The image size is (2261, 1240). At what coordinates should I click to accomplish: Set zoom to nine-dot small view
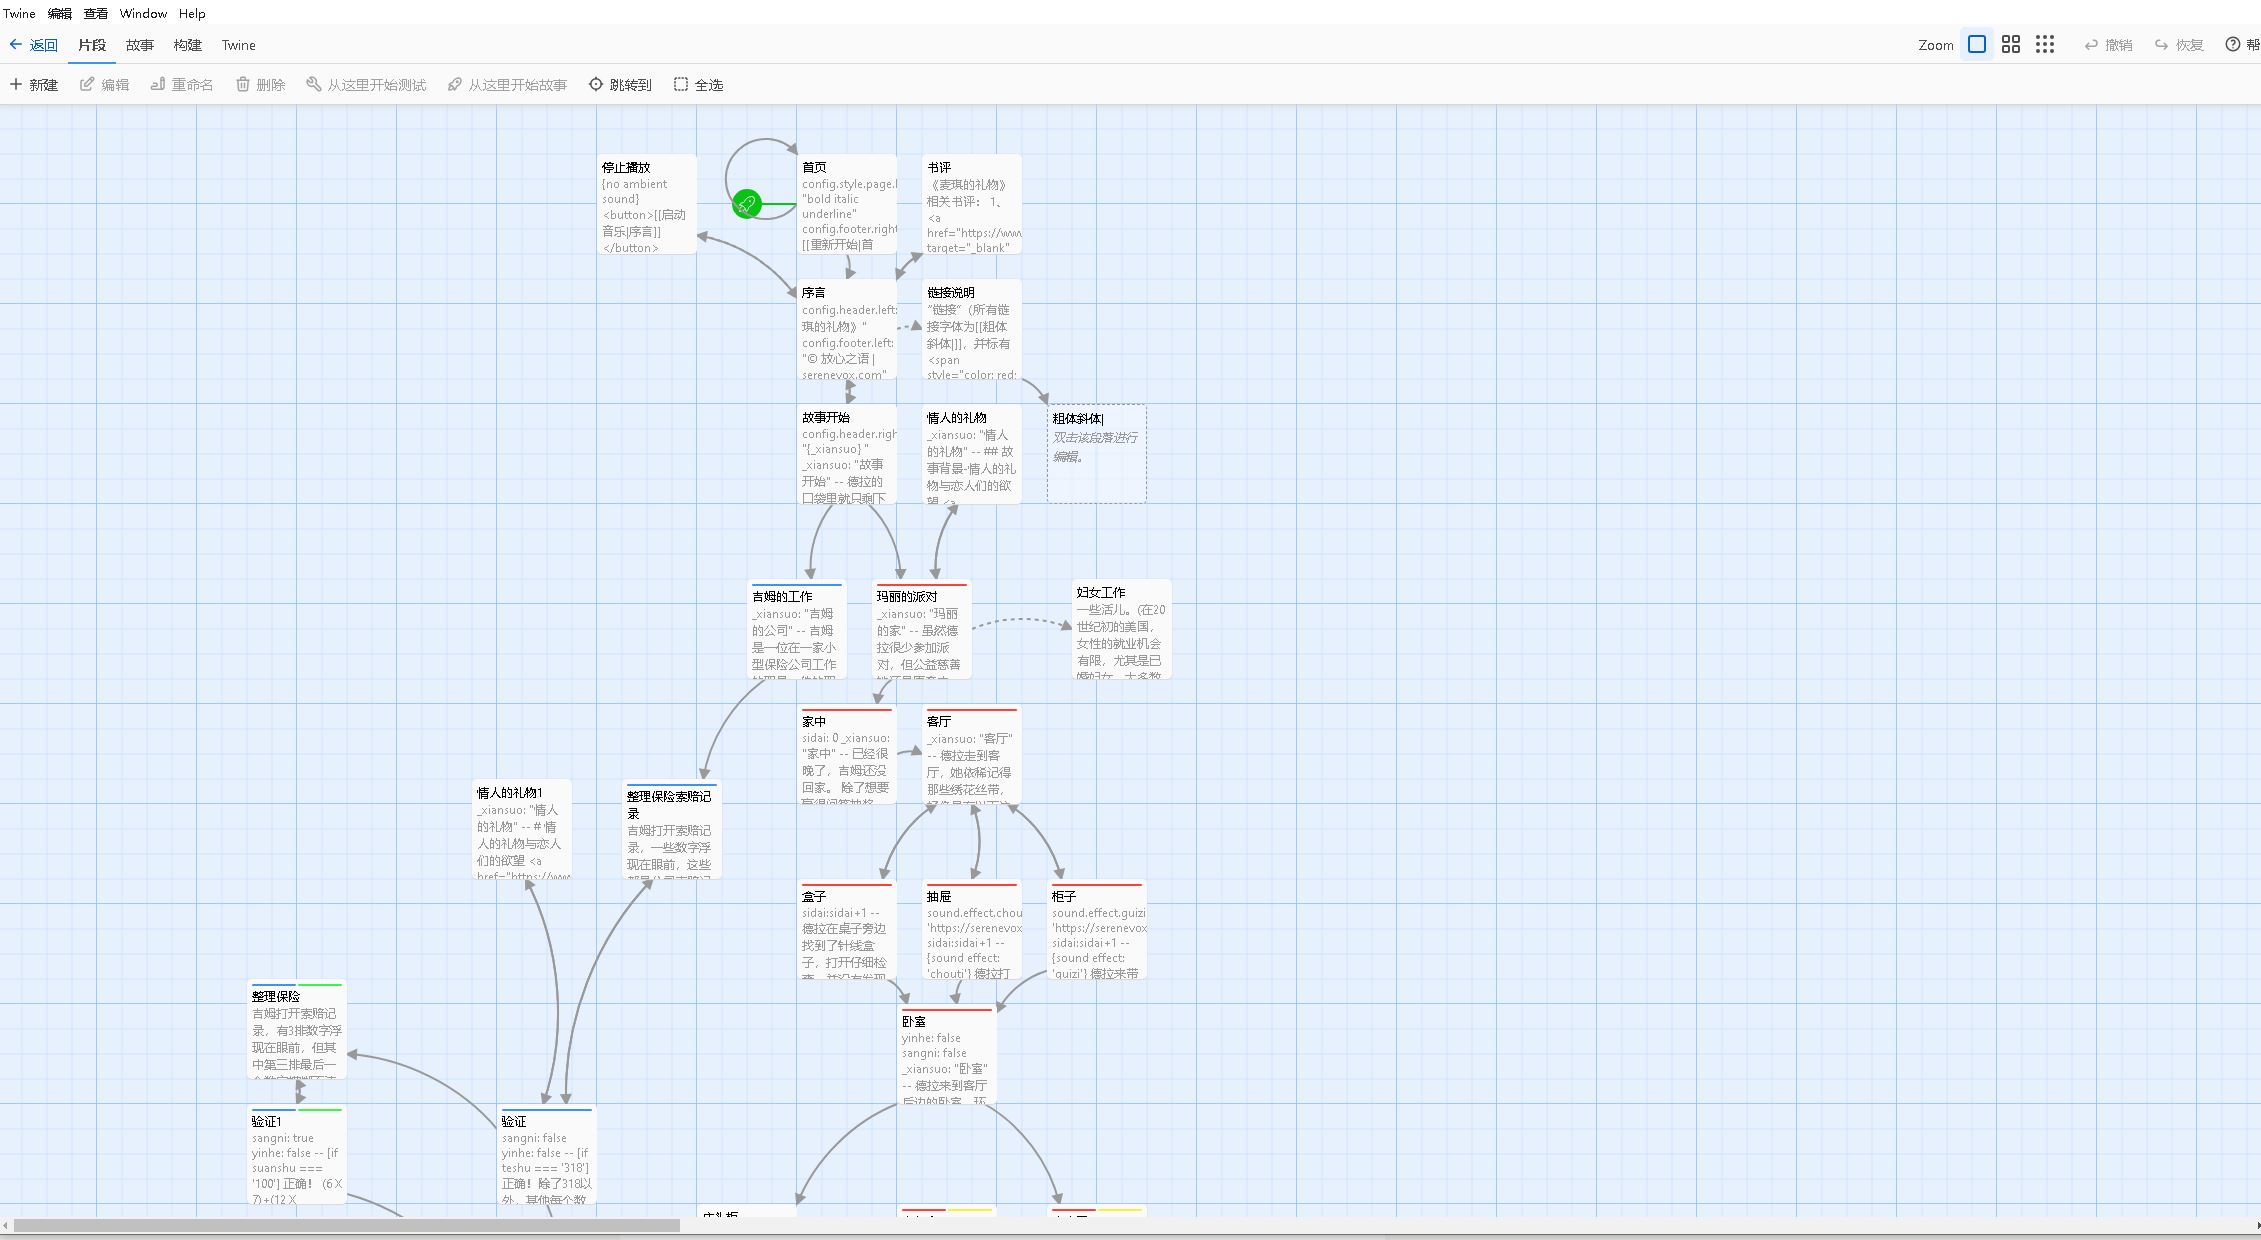coord(2045,44)
